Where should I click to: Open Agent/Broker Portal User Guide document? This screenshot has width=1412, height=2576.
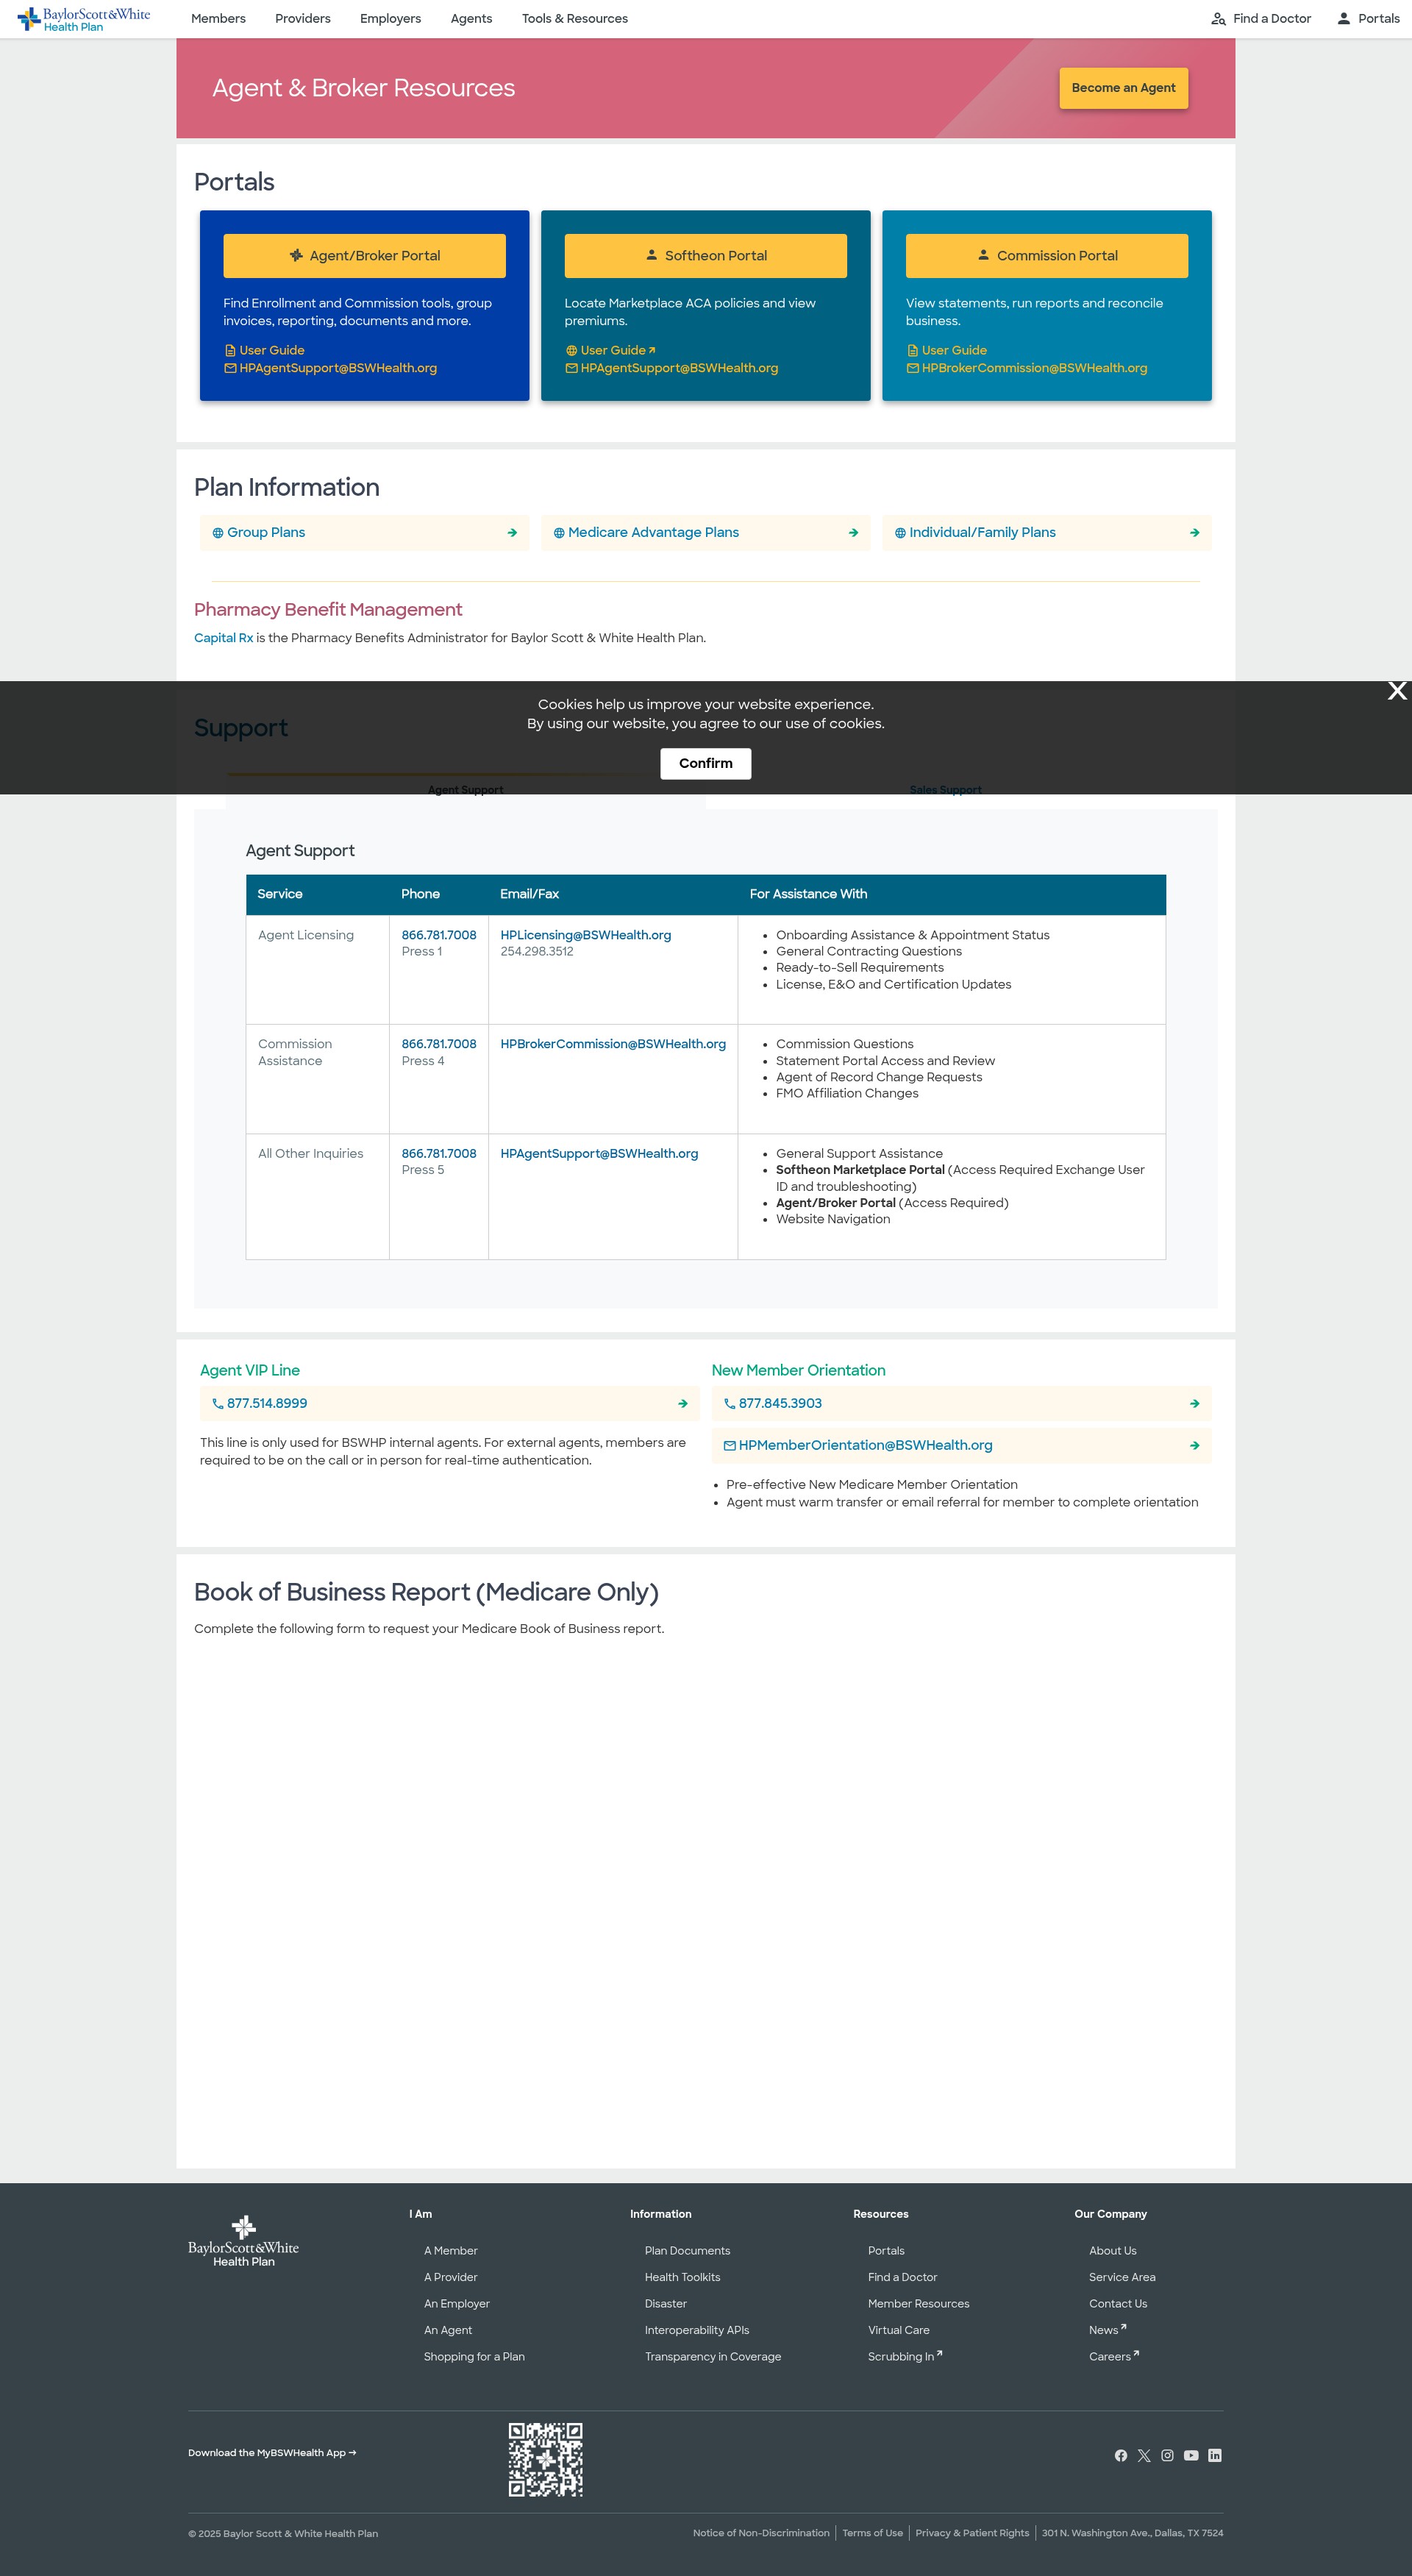point(264,350)
